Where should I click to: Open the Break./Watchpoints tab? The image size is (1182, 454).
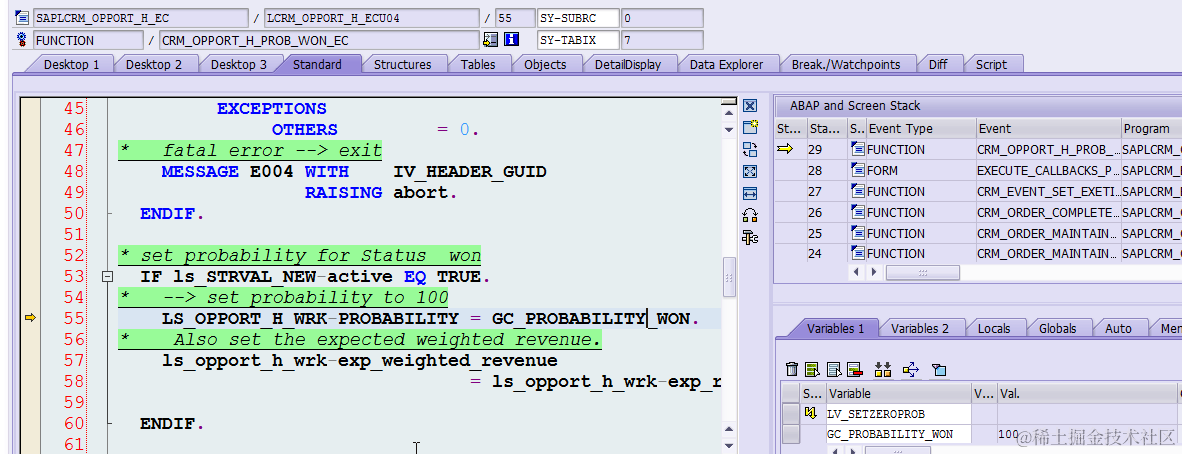[846, 64]
